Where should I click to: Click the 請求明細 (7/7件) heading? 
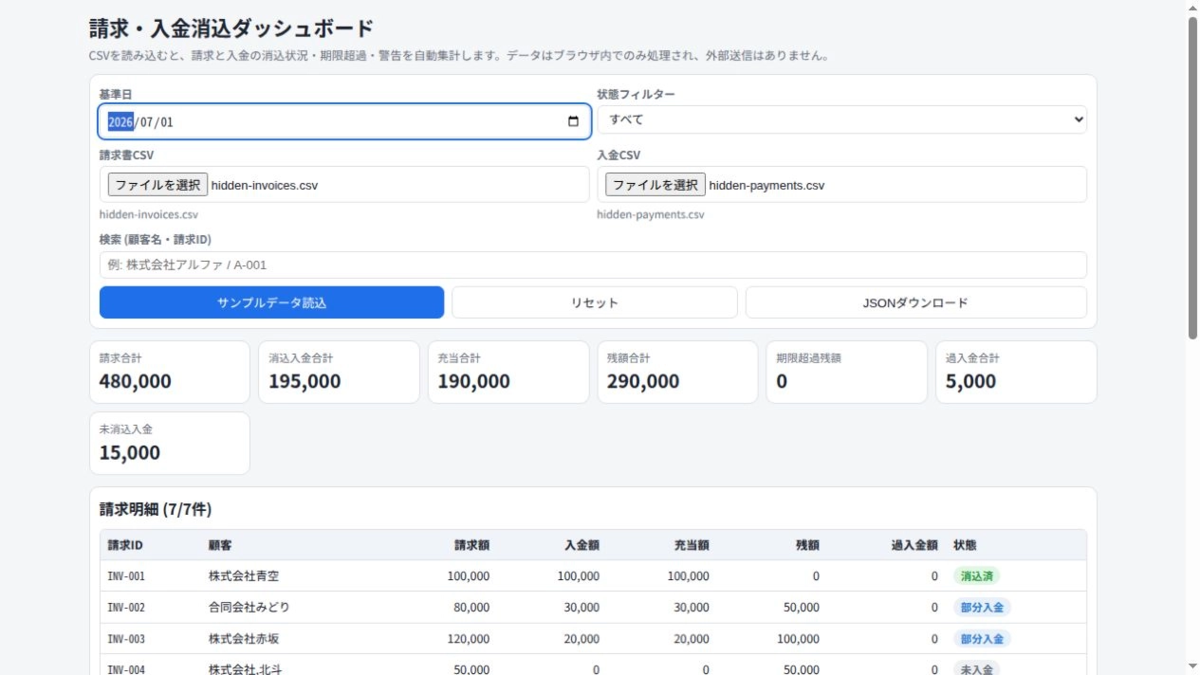(x=155, y=509)
